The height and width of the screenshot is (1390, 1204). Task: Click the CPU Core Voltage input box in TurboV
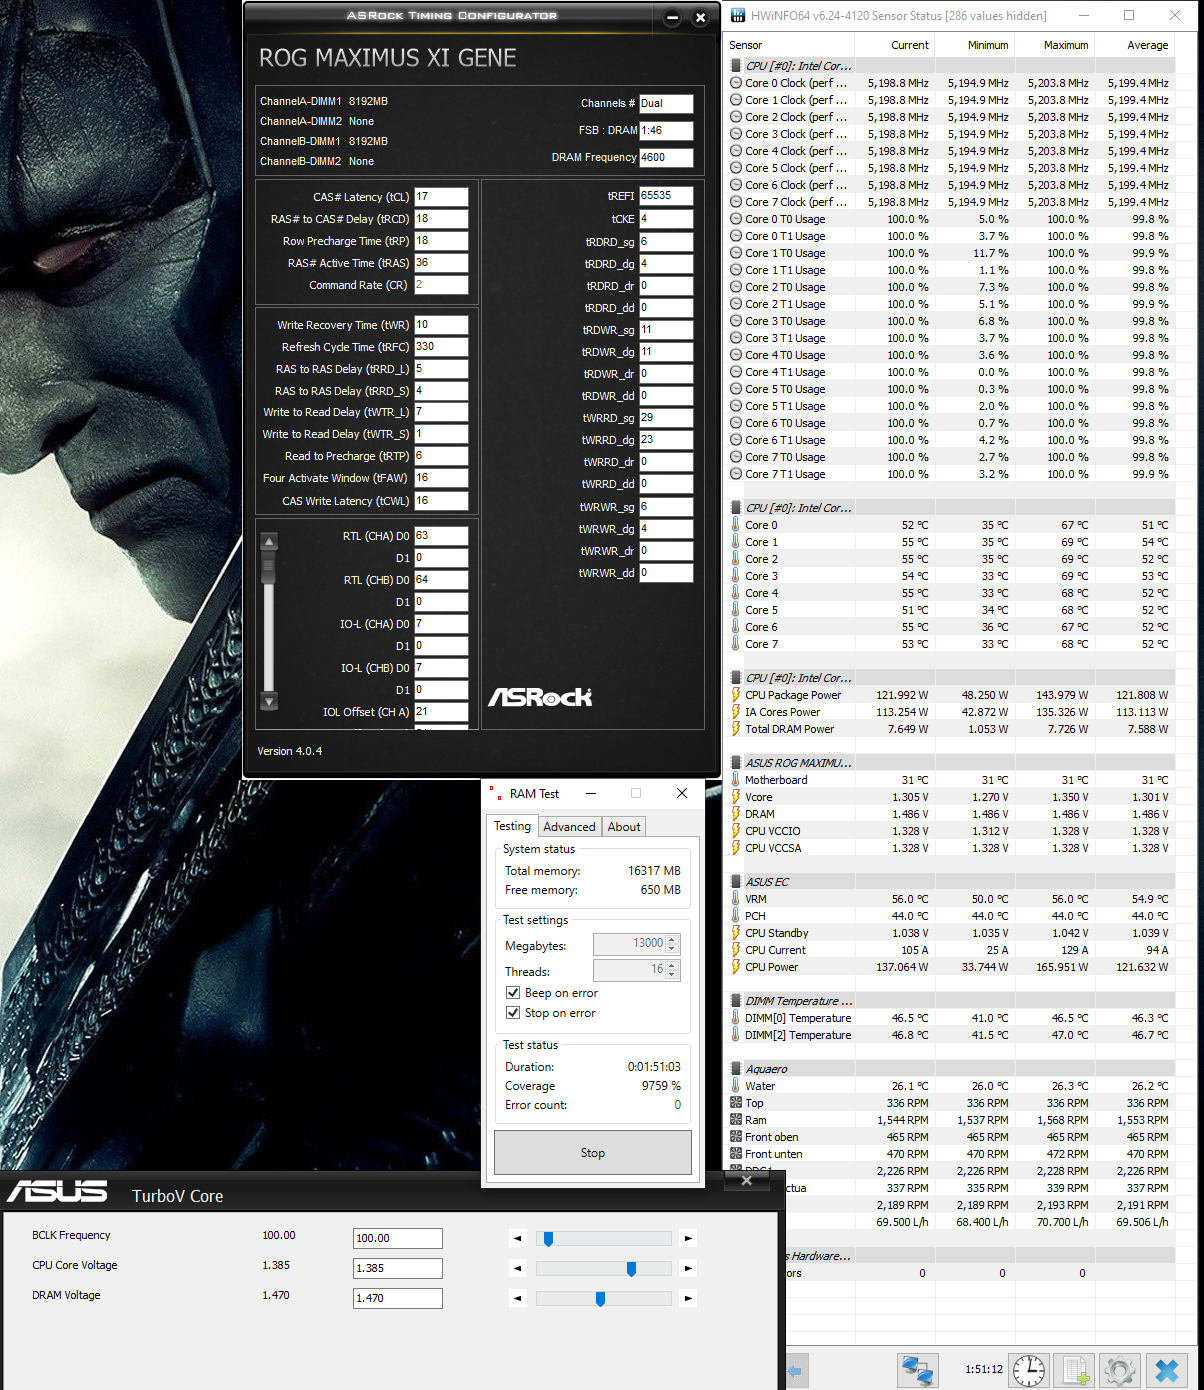tap(398, 1268)
